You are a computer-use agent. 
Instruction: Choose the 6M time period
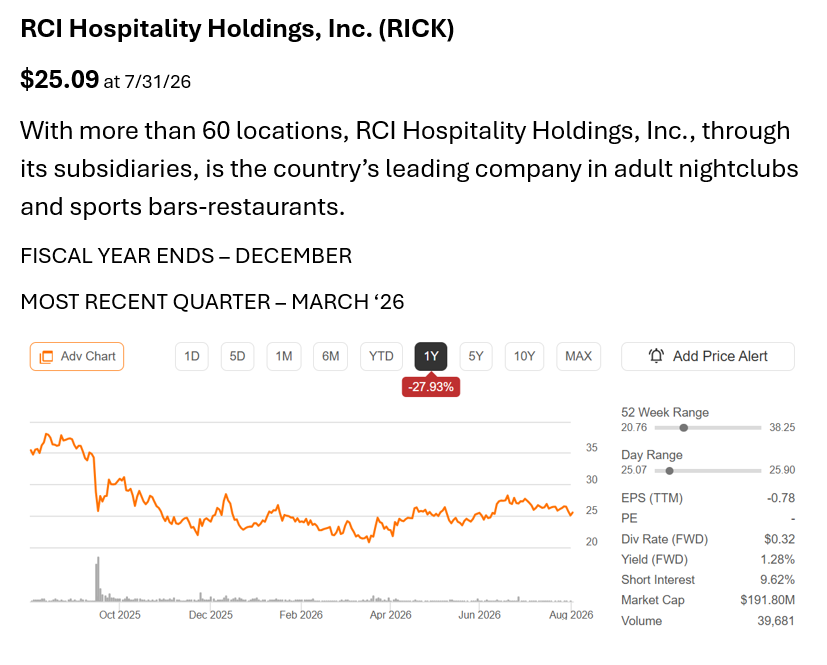(x=331, y=356)
